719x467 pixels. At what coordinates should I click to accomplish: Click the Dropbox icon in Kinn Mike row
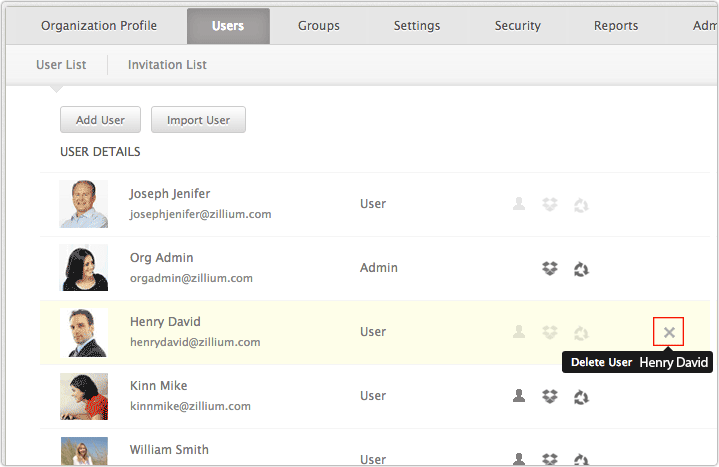(x=550, y=396)
